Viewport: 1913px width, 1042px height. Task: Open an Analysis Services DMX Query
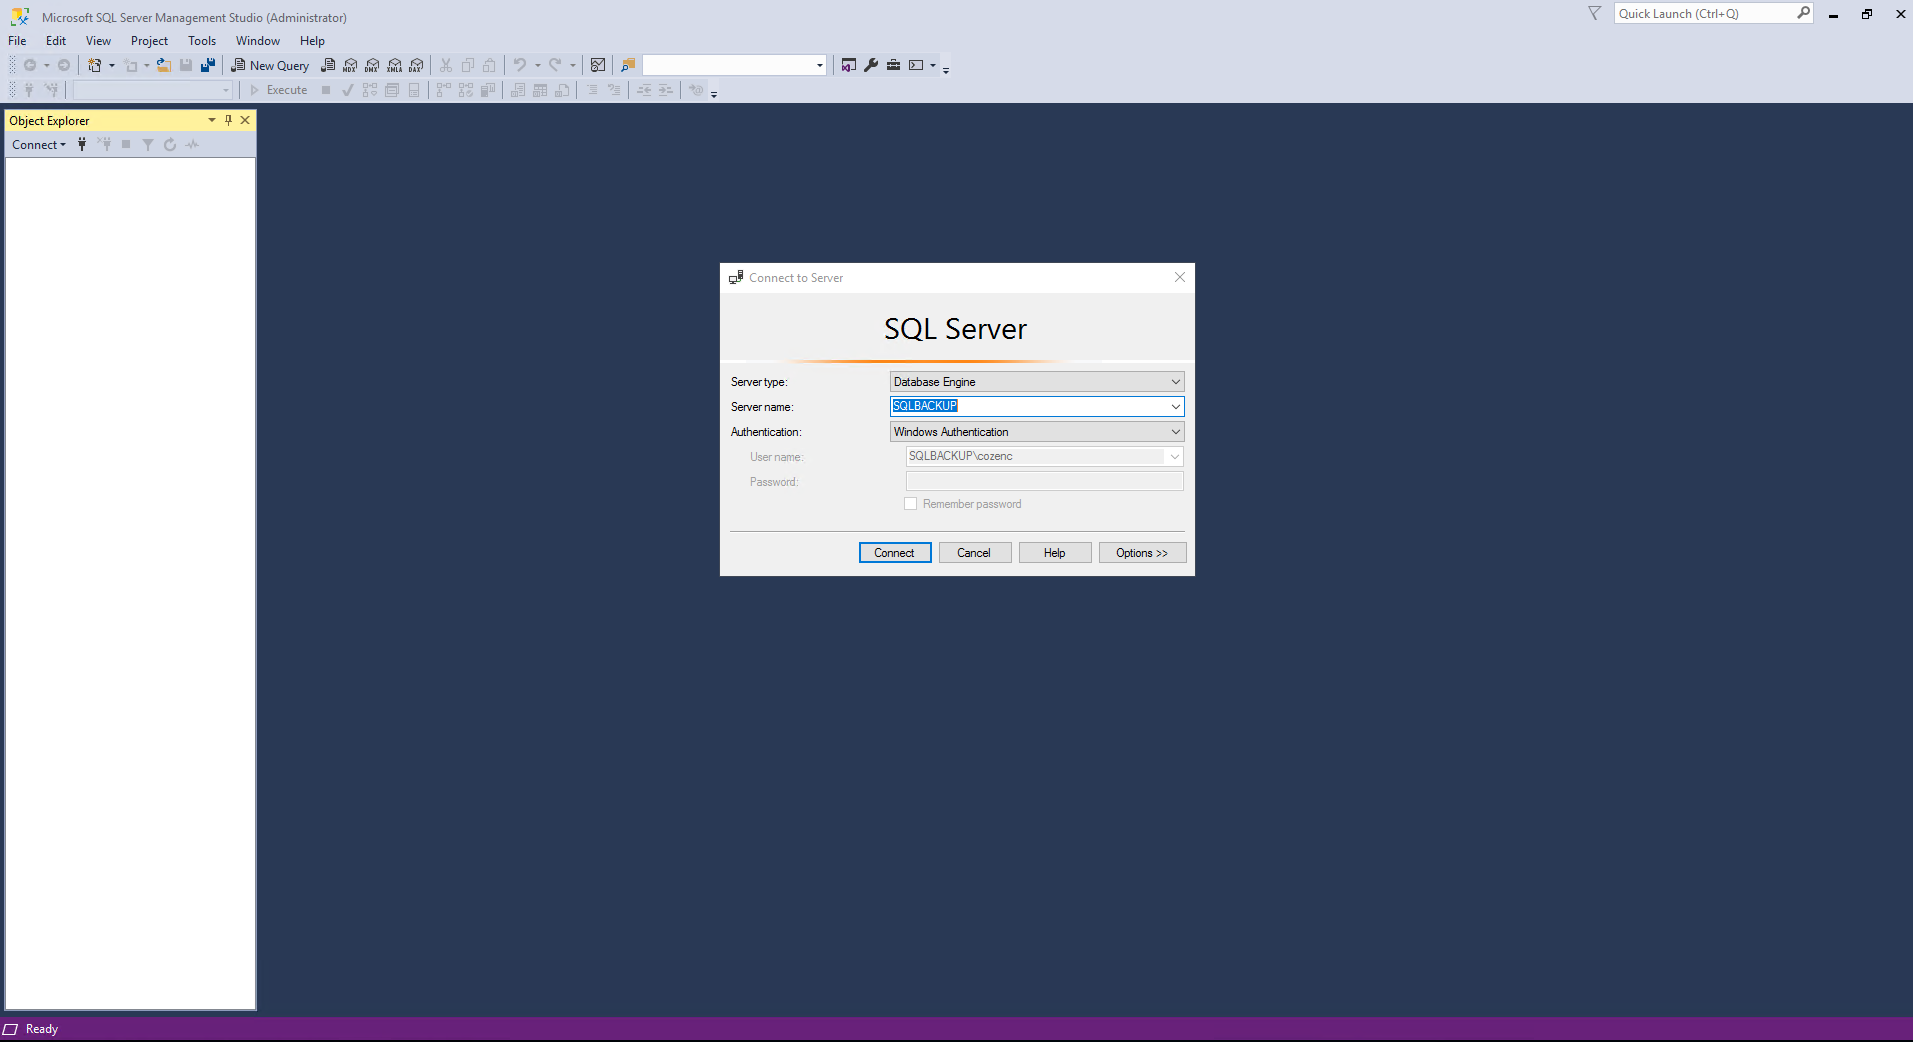(x=372, y=65)
